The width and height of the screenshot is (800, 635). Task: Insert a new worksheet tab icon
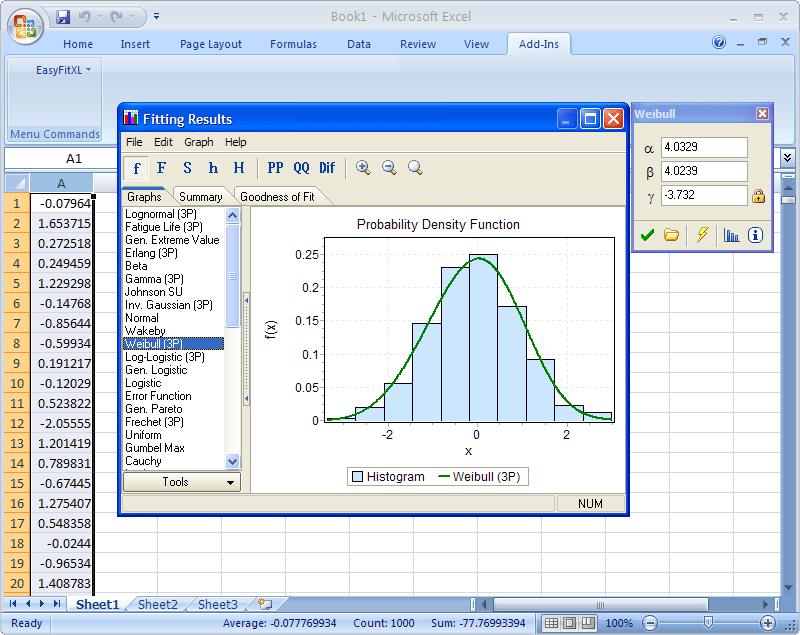coord(266,604)
